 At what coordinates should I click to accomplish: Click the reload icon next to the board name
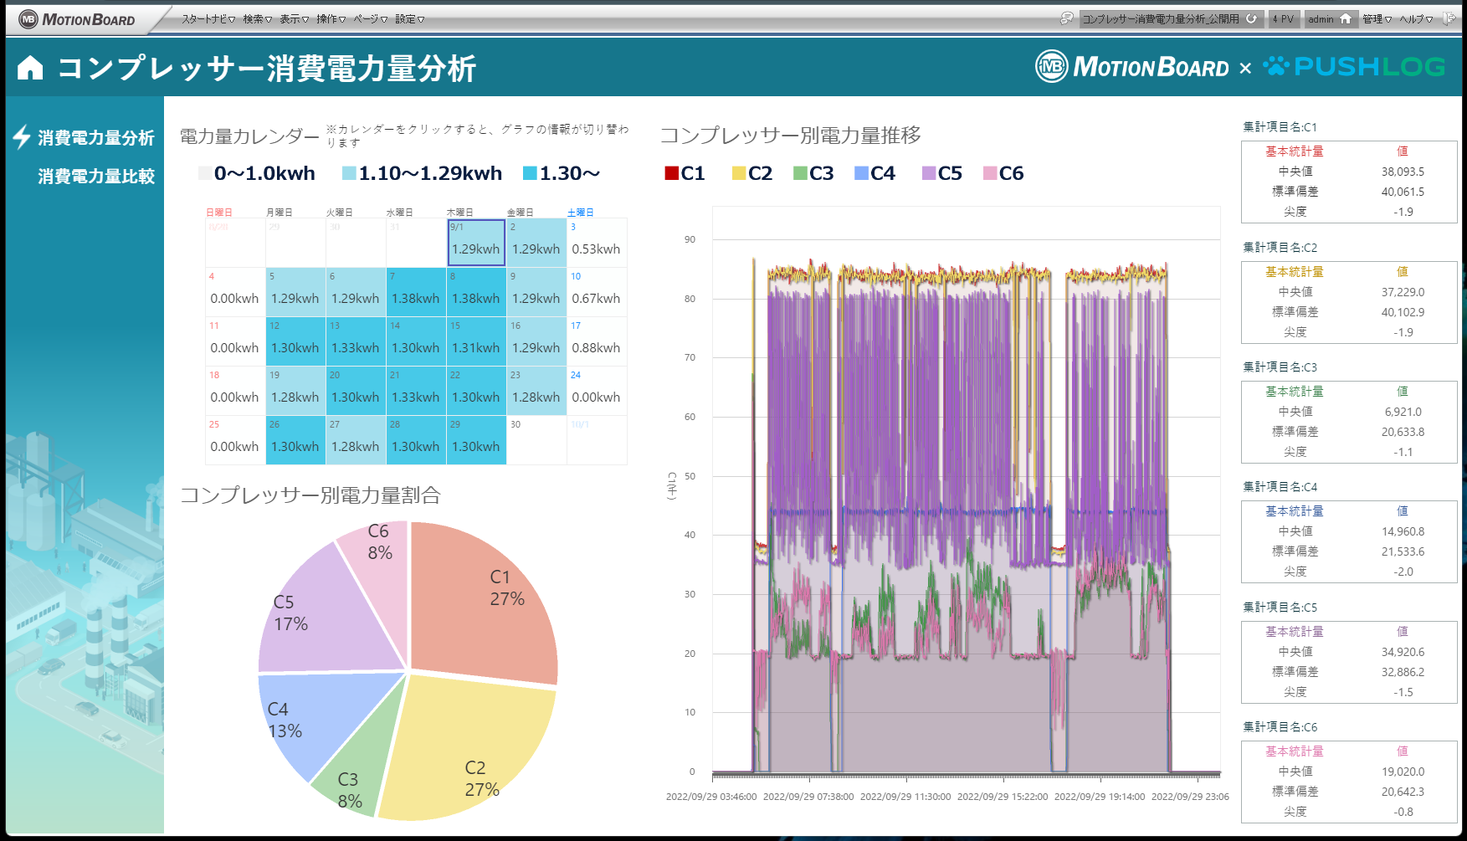pyautogui.click(x=1251, y=18)
